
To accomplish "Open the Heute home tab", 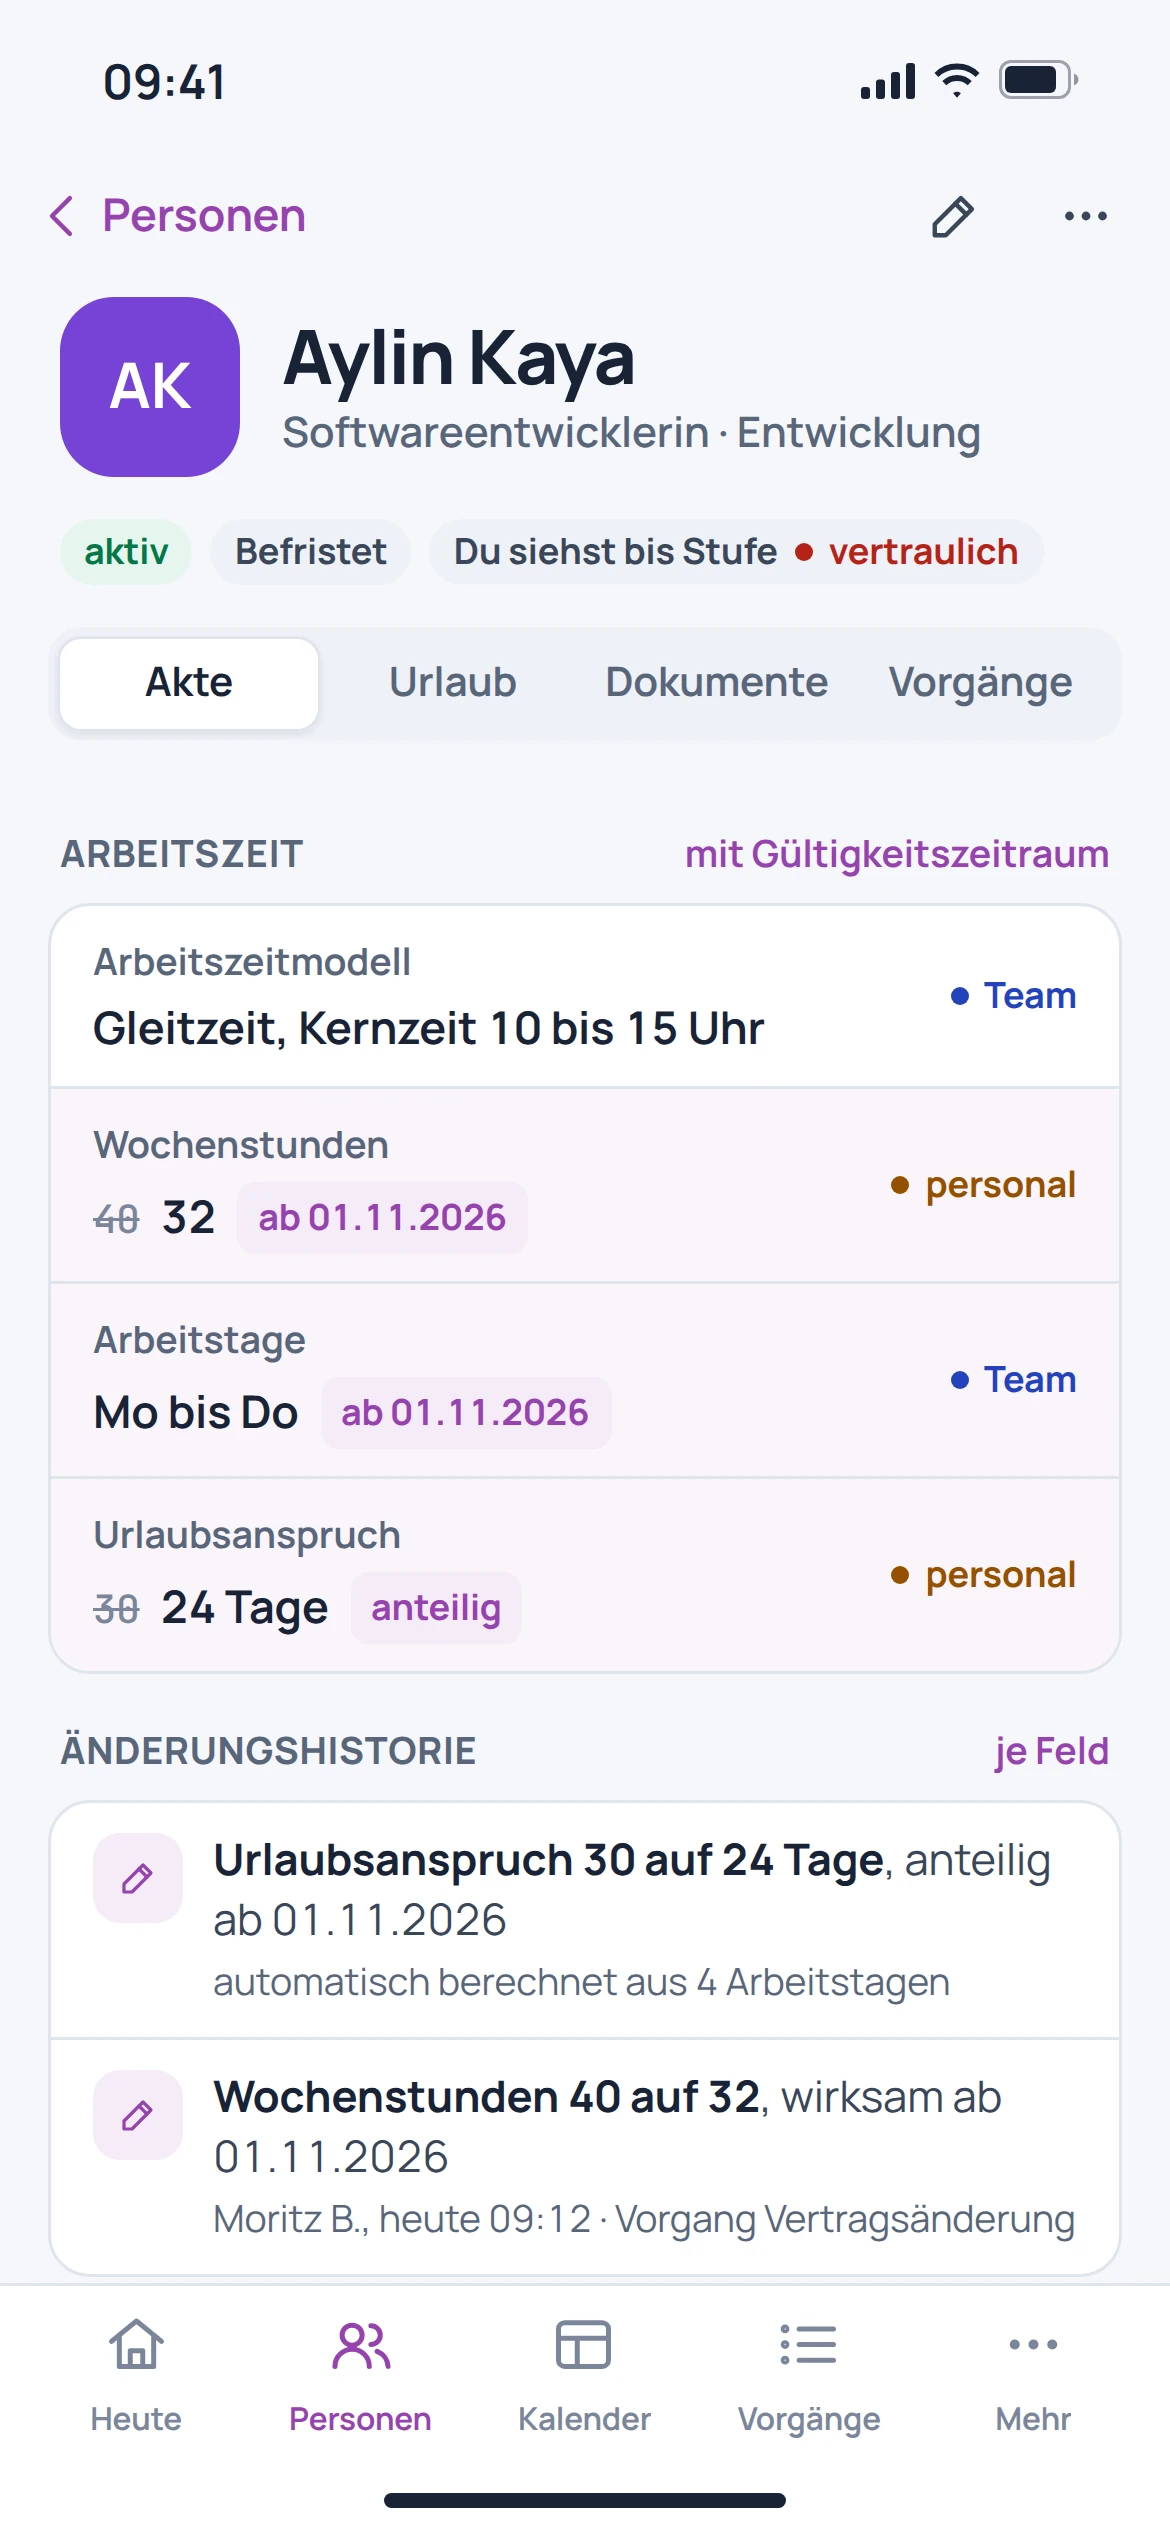I will (136, 2376).
